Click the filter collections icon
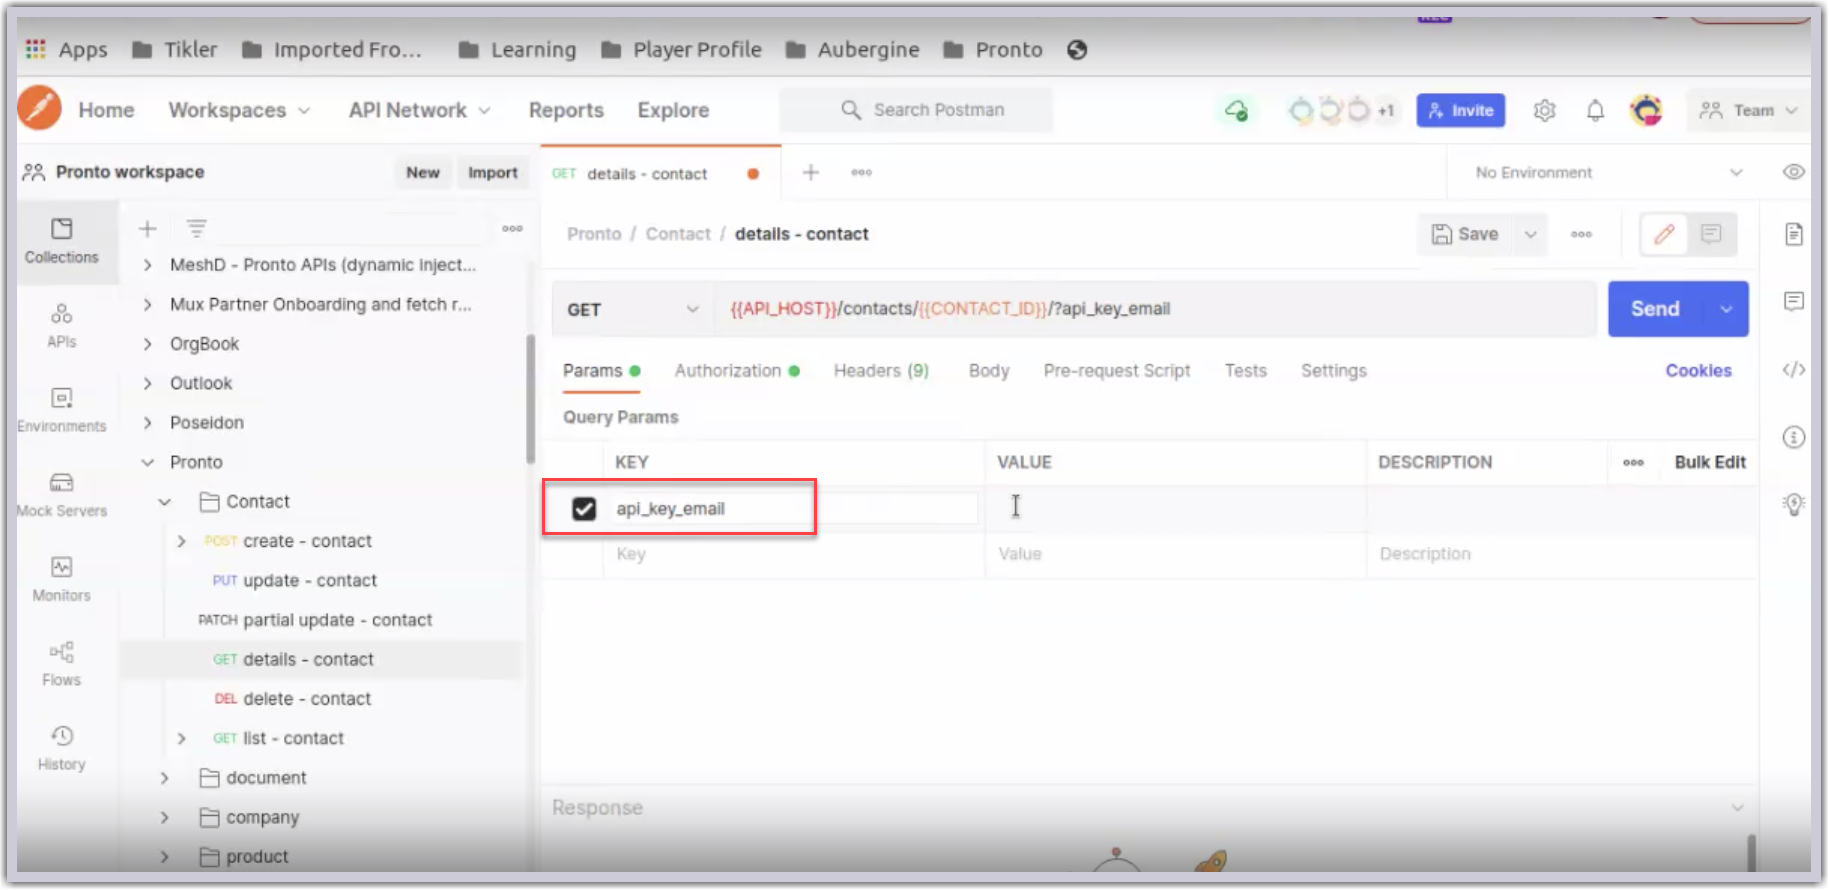Image resolution: width=1829 pixels, height=890 pixels. coord(197,229)
